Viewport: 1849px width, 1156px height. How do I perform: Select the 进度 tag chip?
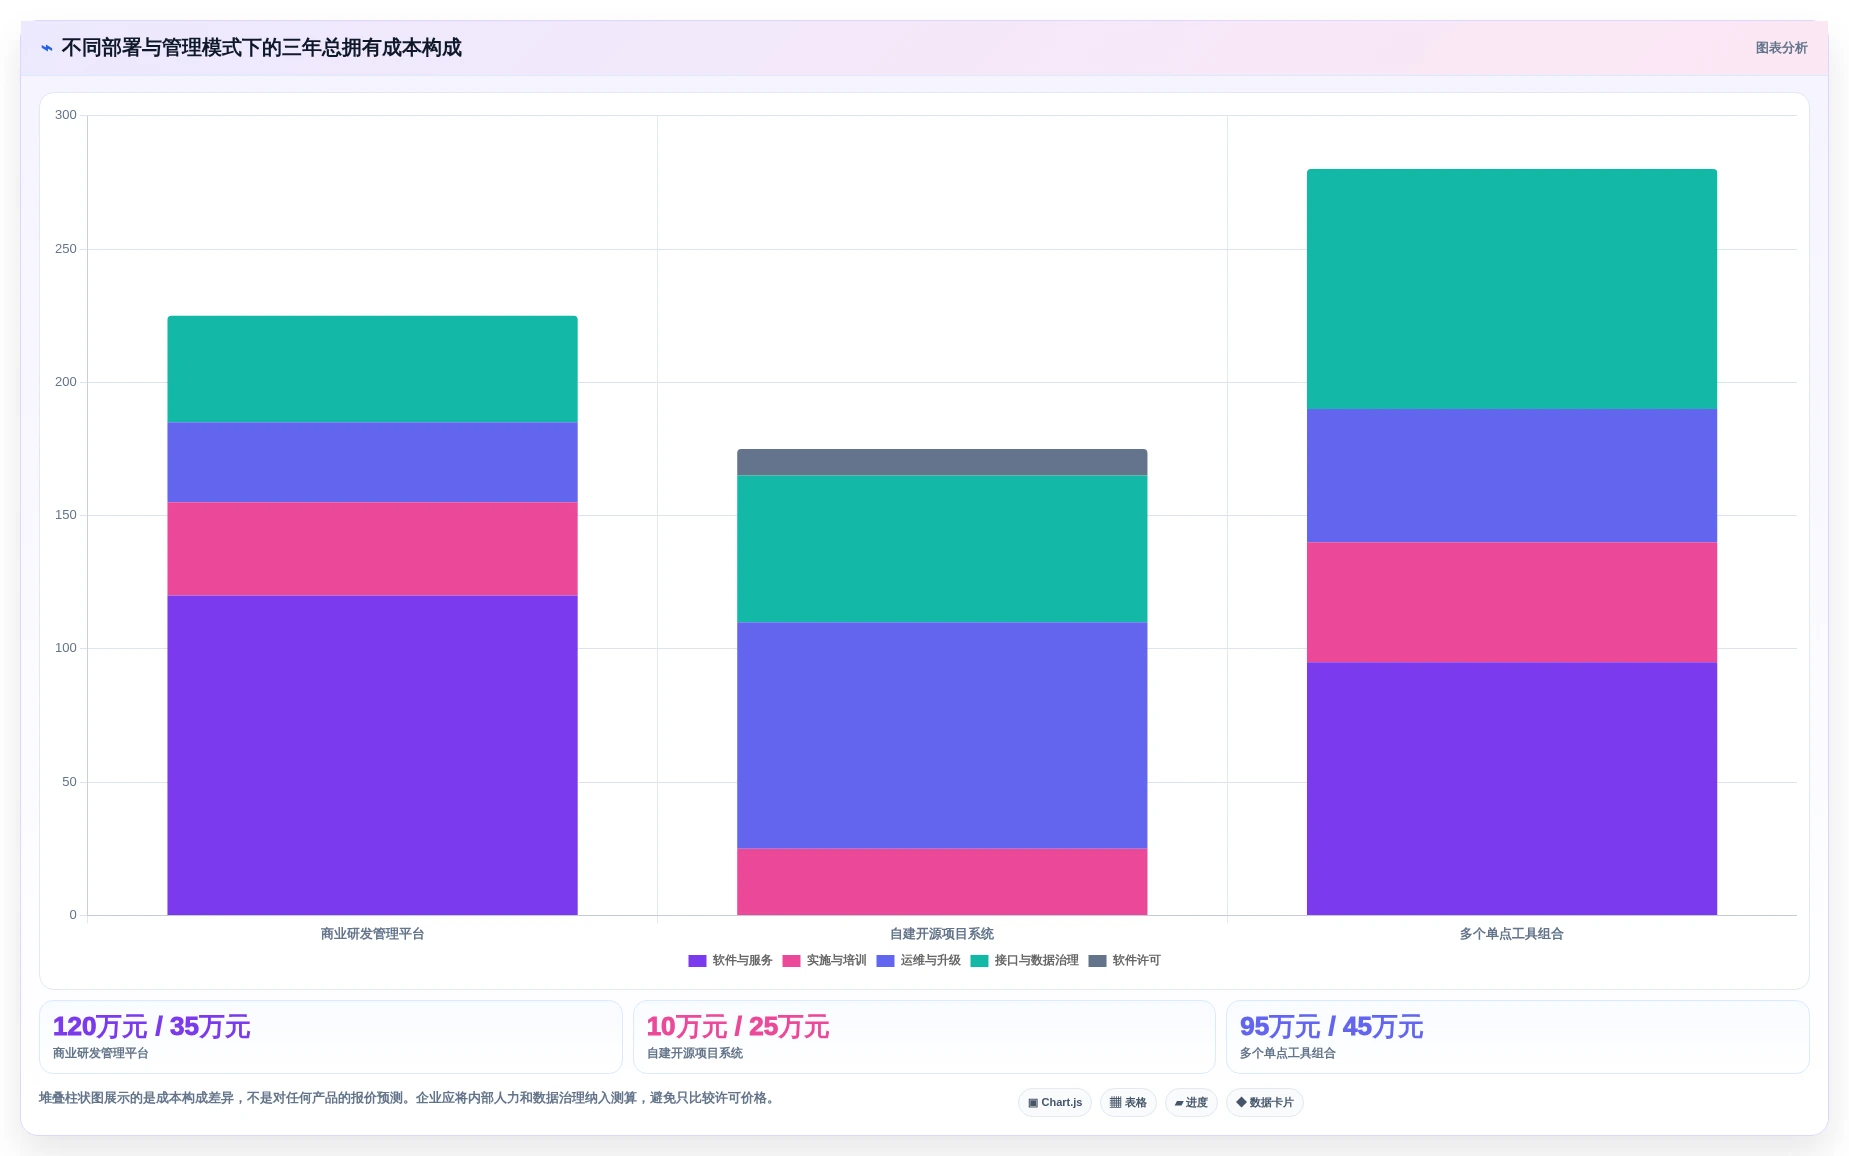[1191, 1103]
